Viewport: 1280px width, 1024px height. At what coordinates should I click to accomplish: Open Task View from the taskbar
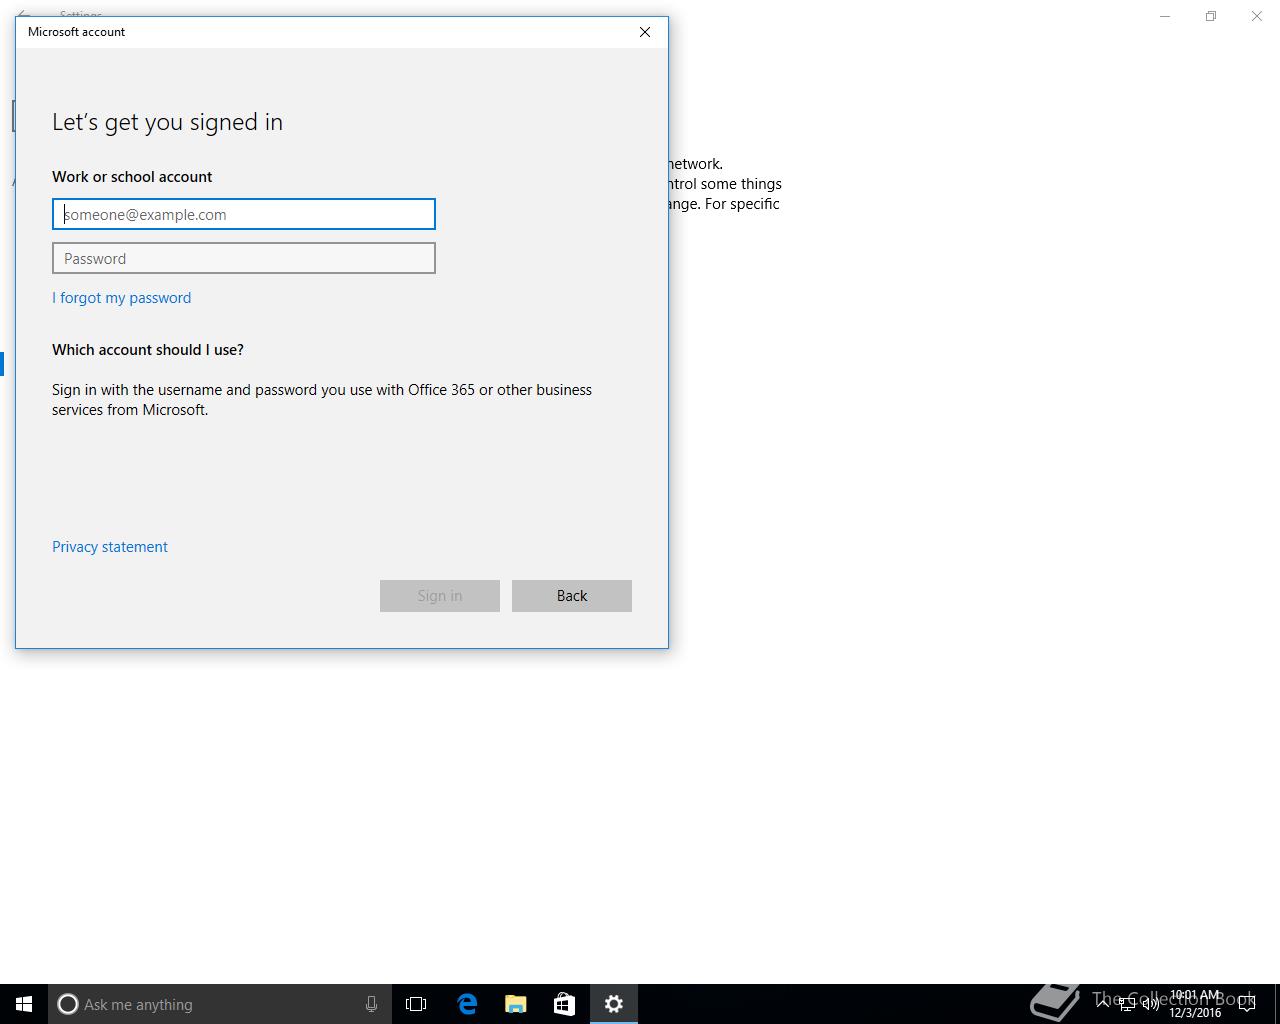click(x=416, y=1004)
